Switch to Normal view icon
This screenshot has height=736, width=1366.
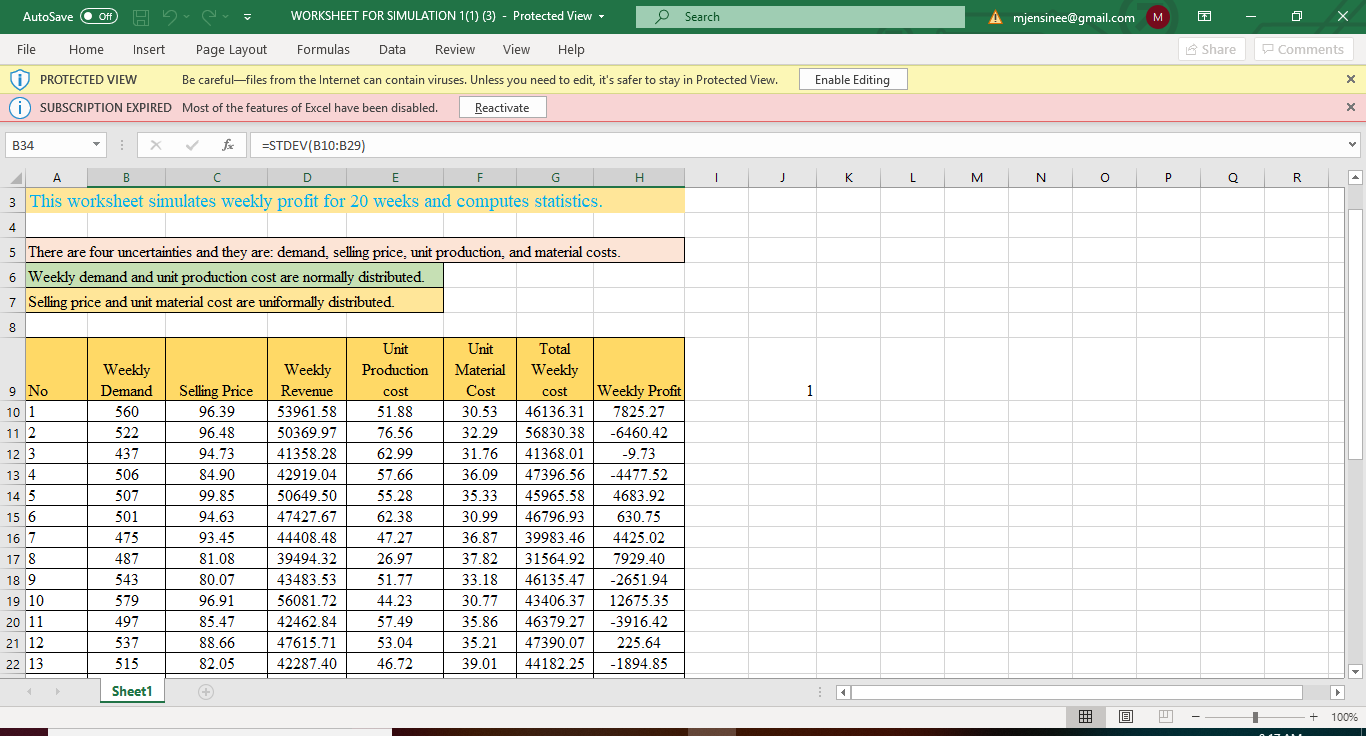point(1085,717)
